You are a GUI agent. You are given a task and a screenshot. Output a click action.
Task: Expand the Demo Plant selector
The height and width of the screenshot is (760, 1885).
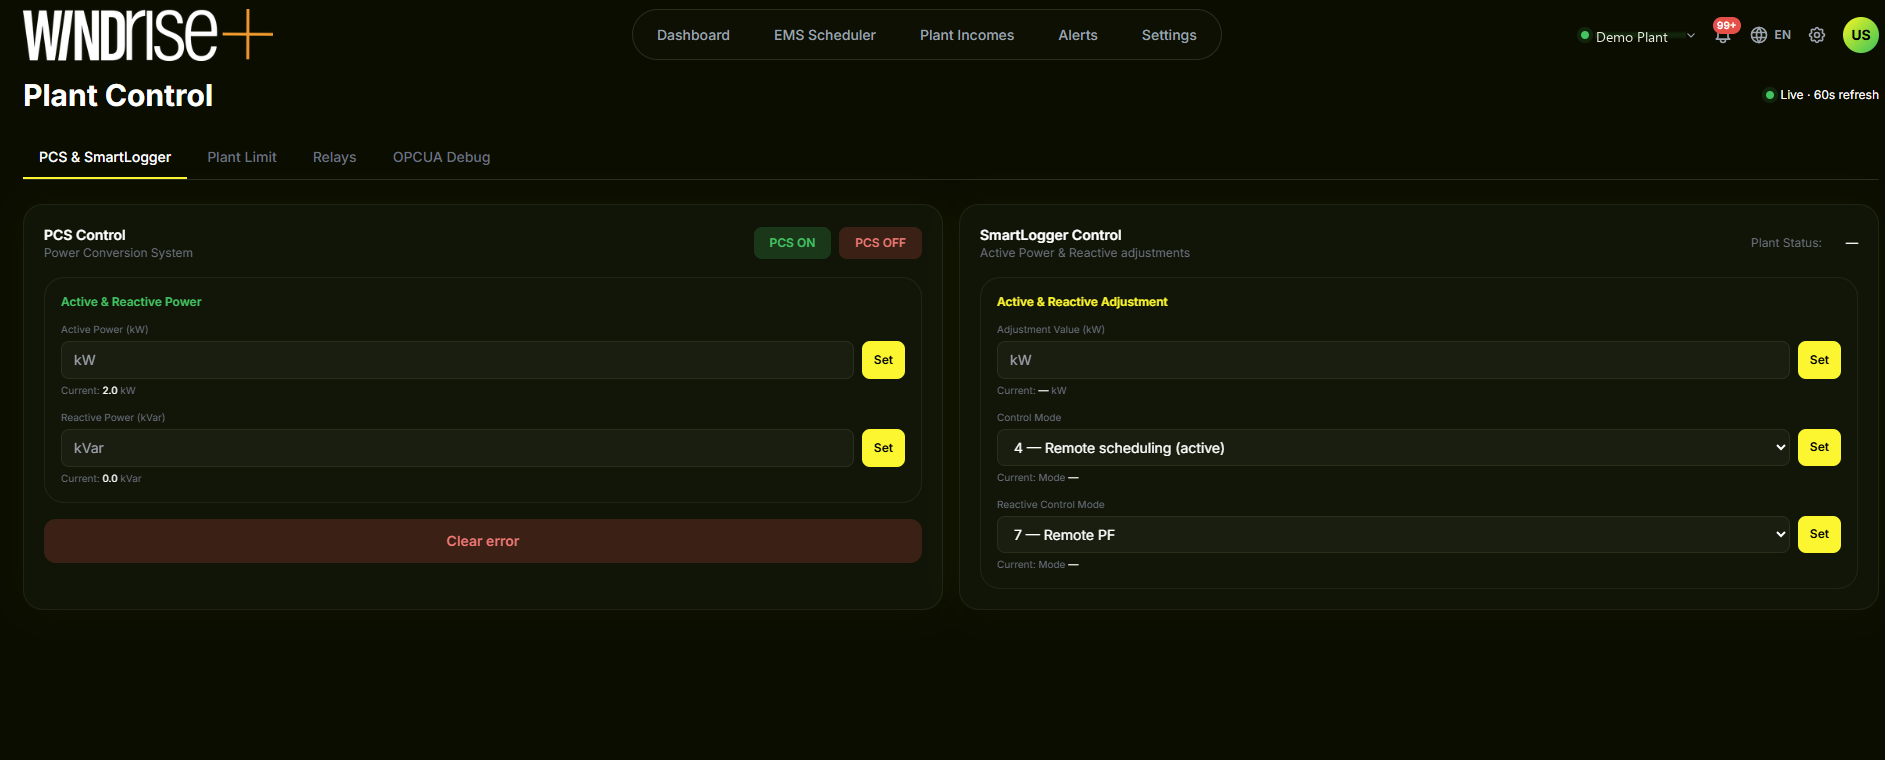pyautogui.click(x=1637, y=36)
